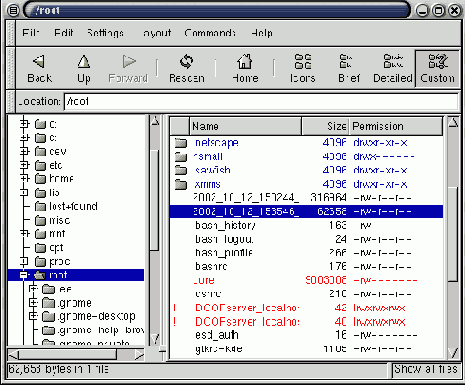The height and width of the screenshot is (385, 465).
Task: Click the file list scroll-up arrow
Action: click(453, 122)
